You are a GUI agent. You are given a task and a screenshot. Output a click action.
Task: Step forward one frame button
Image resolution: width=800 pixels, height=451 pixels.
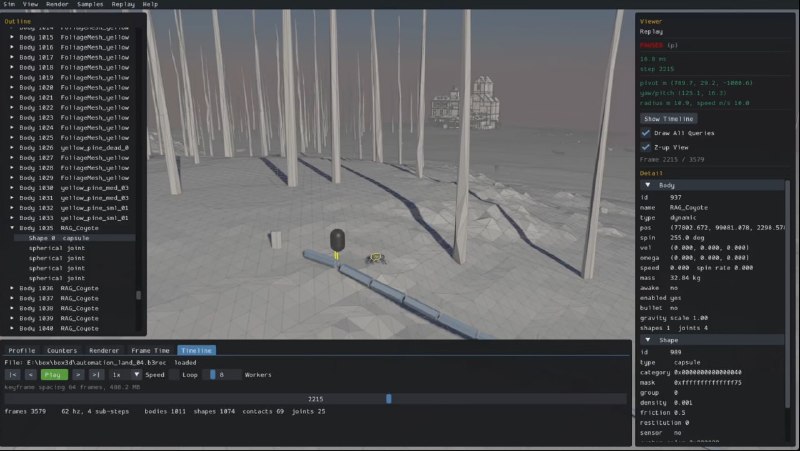click(x=78, y=374)
